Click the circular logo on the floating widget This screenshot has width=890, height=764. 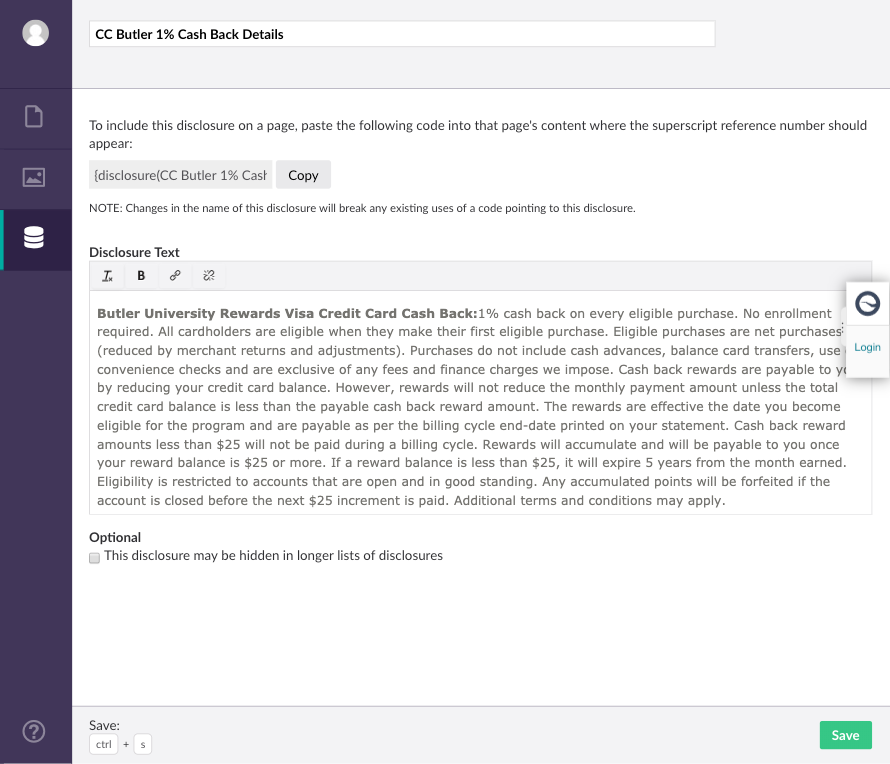tap(868, 303)
